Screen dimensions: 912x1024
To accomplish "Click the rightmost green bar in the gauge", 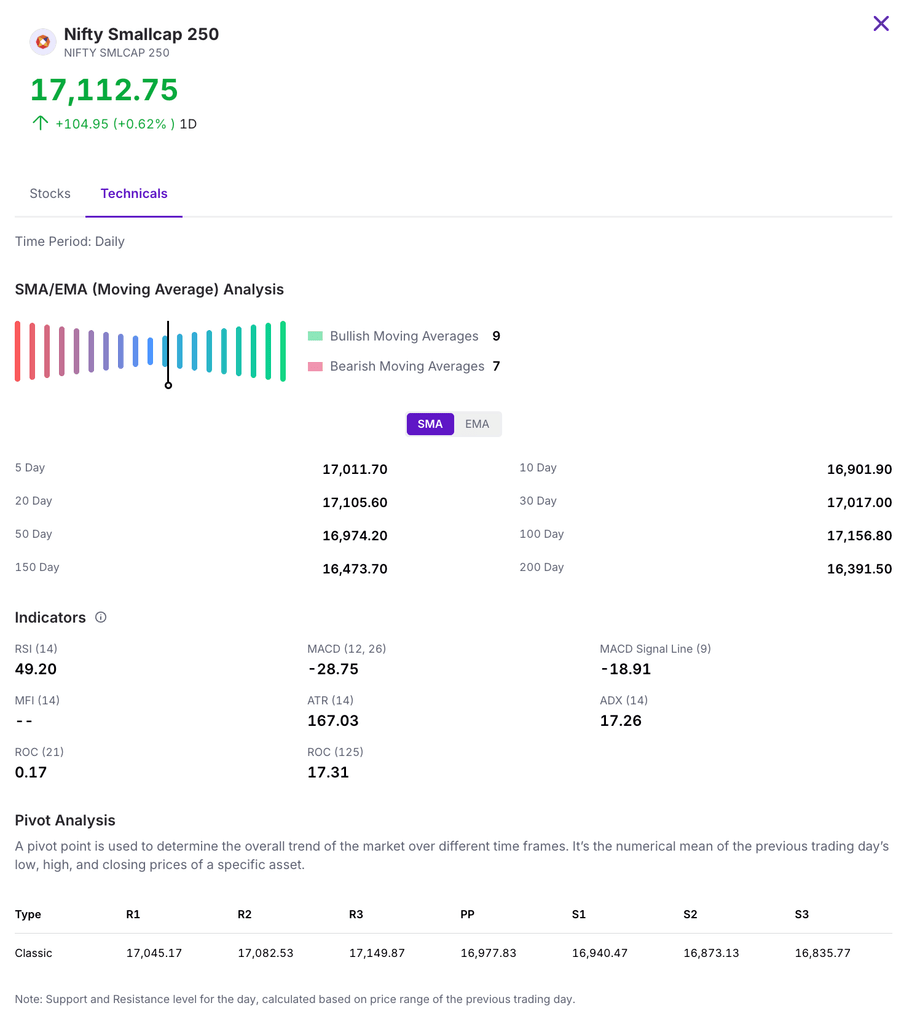I will tap(283, 351).
